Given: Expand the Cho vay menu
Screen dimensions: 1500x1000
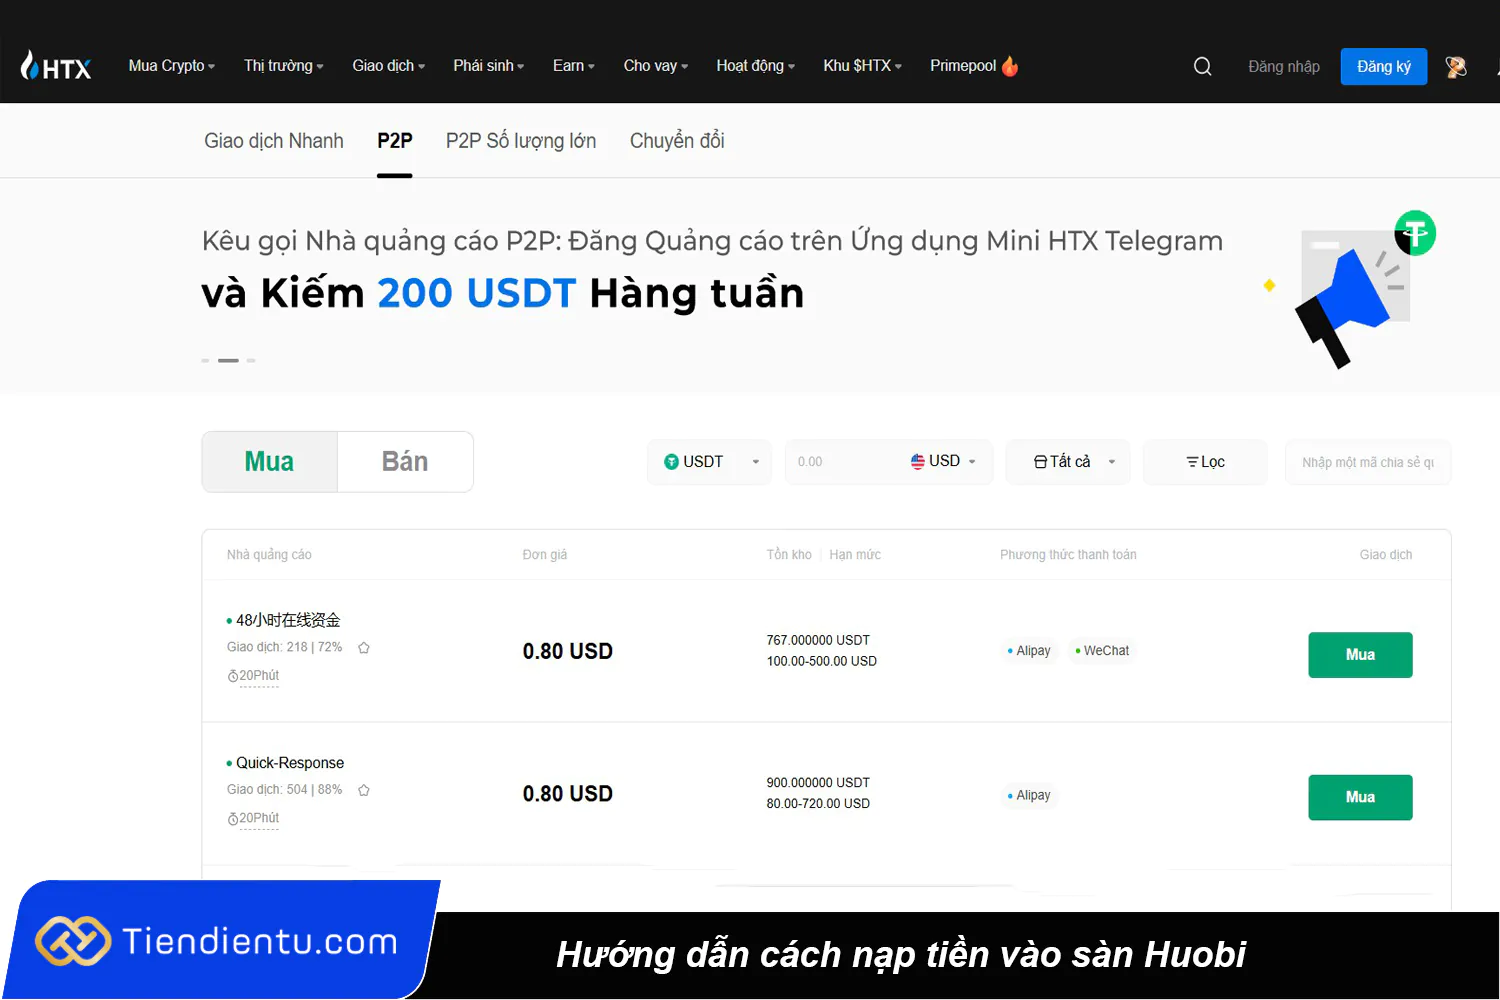Looking at the screenshot, I should point(656,66).
